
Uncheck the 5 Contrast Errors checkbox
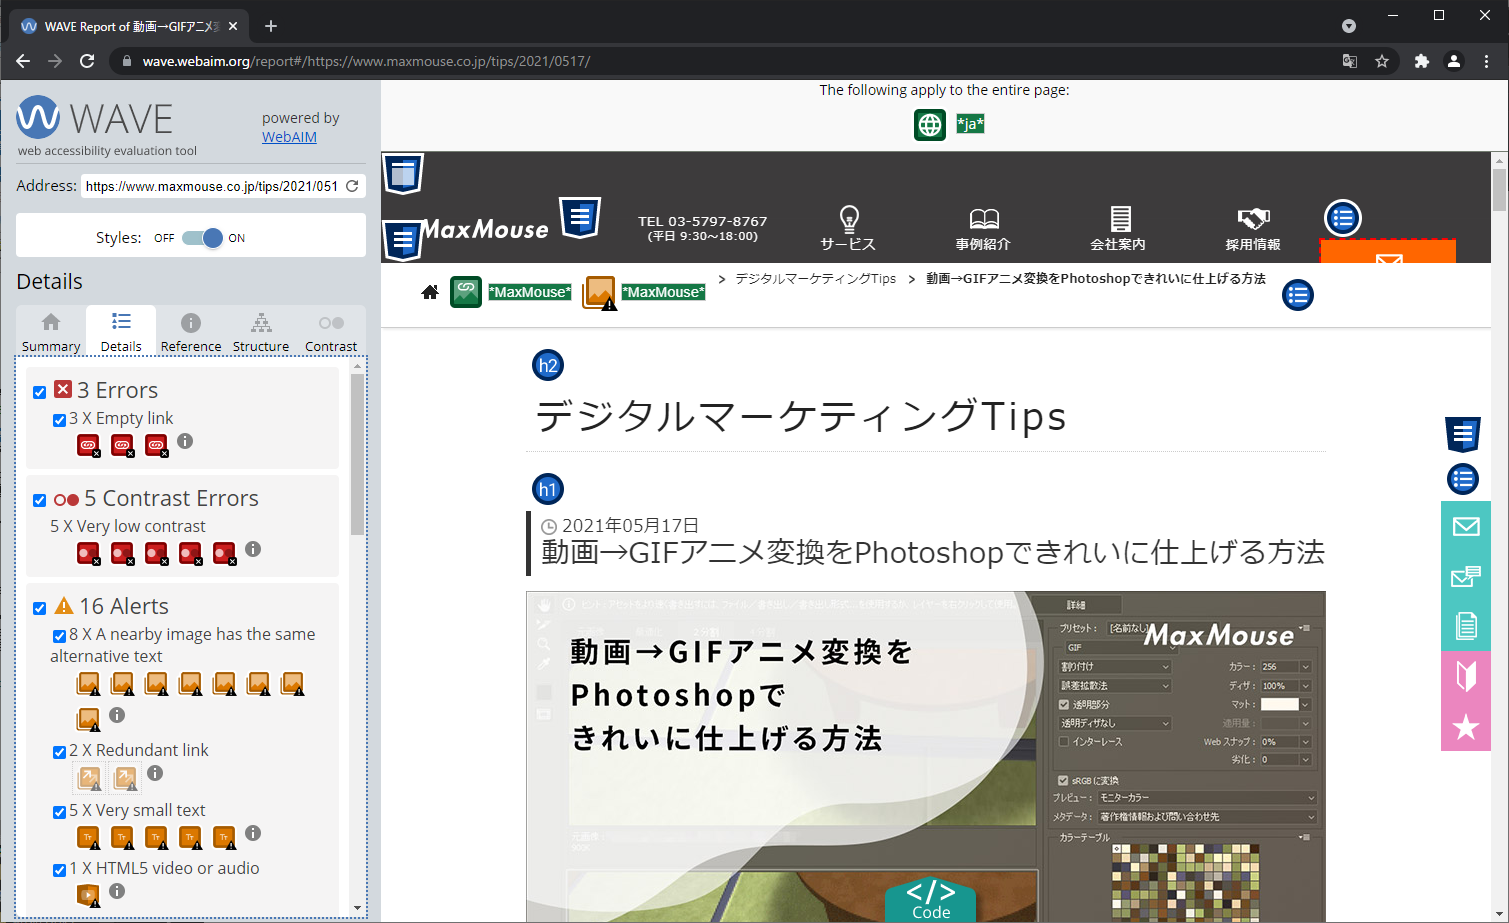tap(40, 500)
